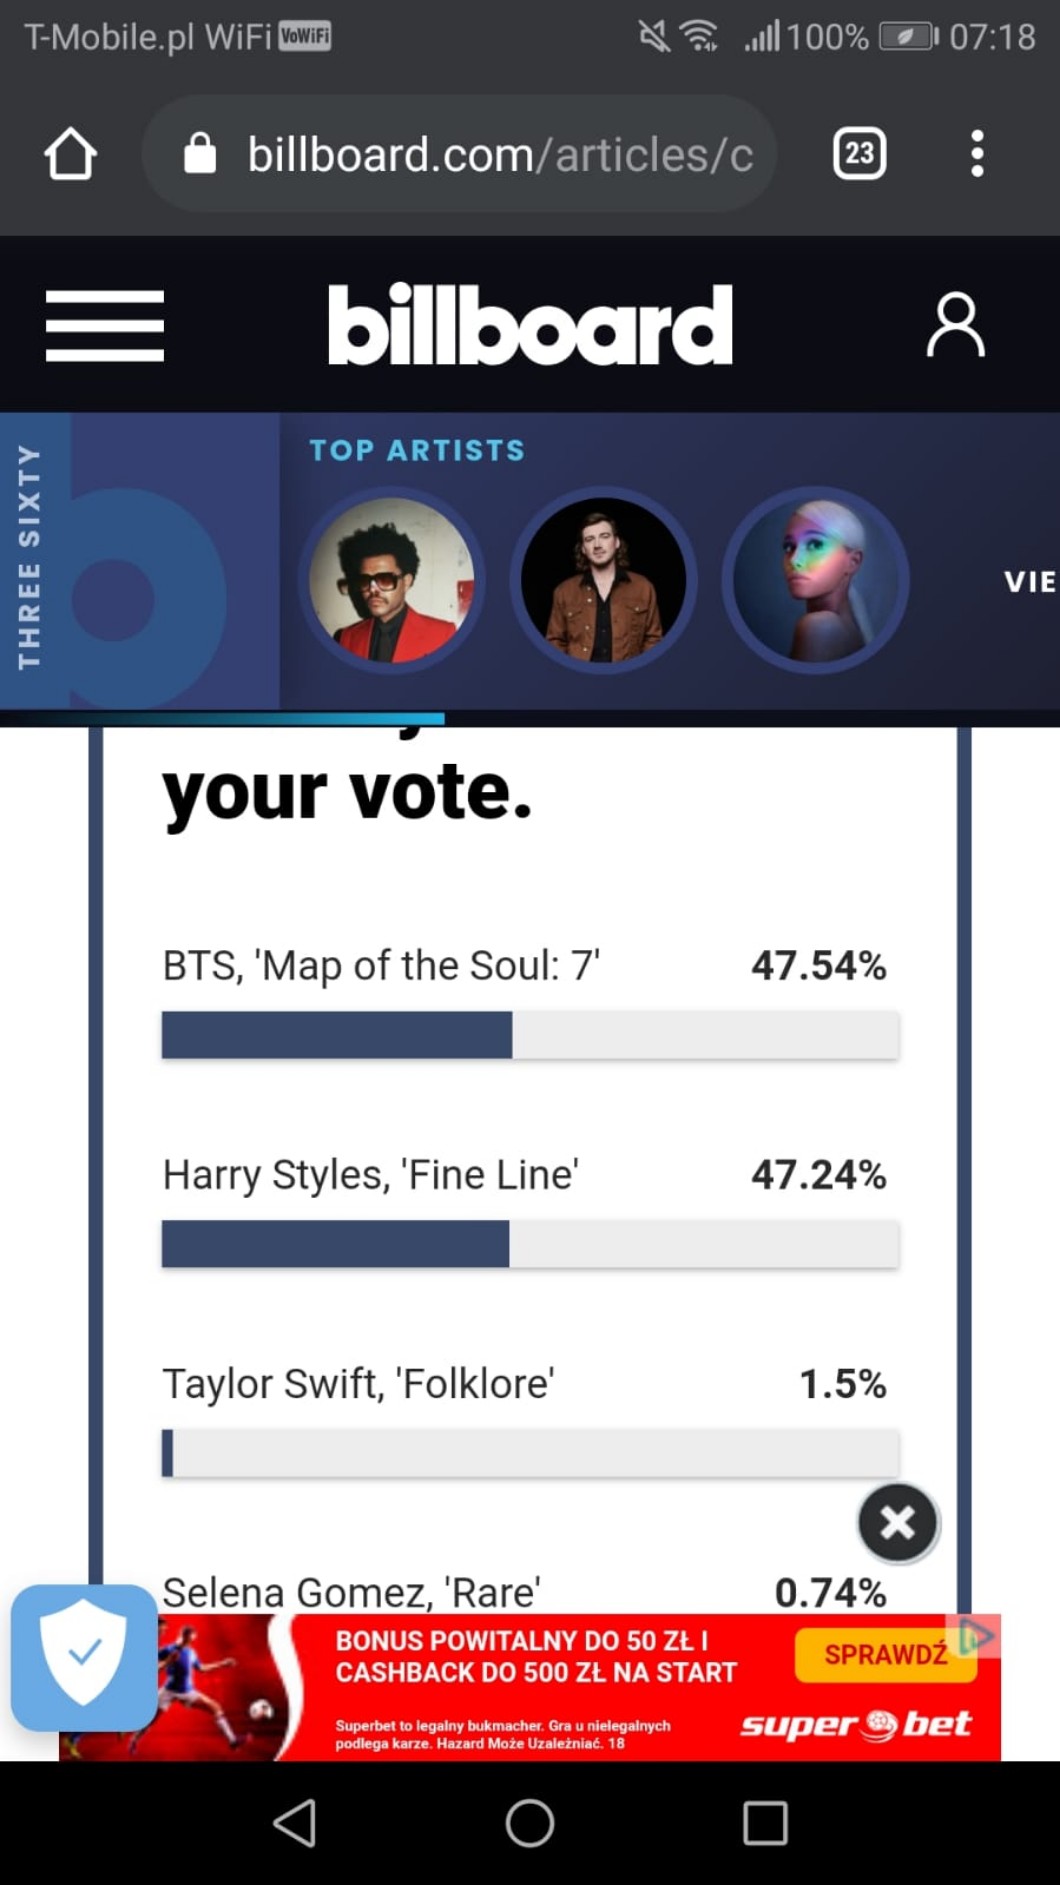This screenshot has height=1885, width=1060.
Task: Open the browser tab switcher showing 23
Action: 859,154
